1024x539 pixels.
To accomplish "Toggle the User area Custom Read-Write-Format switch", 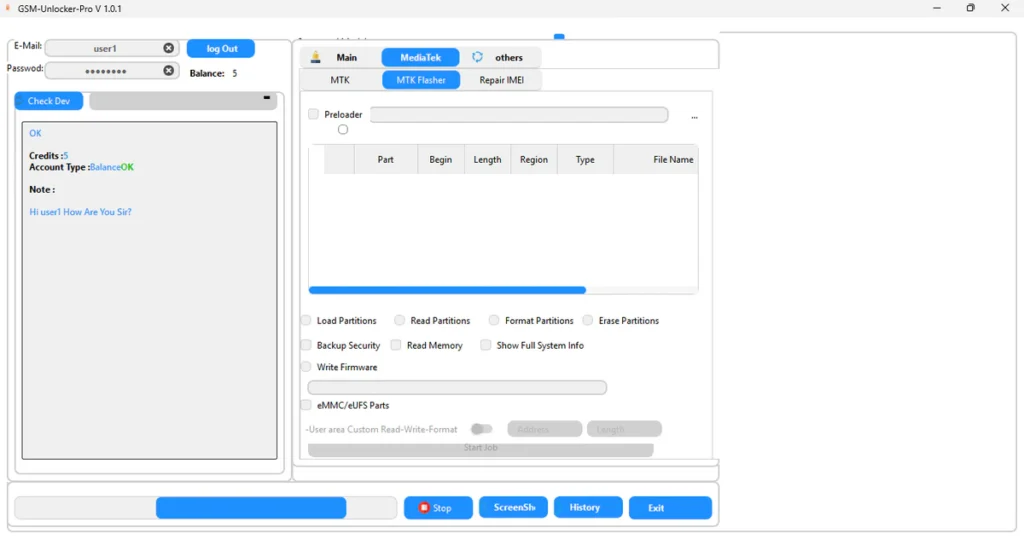I will pos(481,429).
